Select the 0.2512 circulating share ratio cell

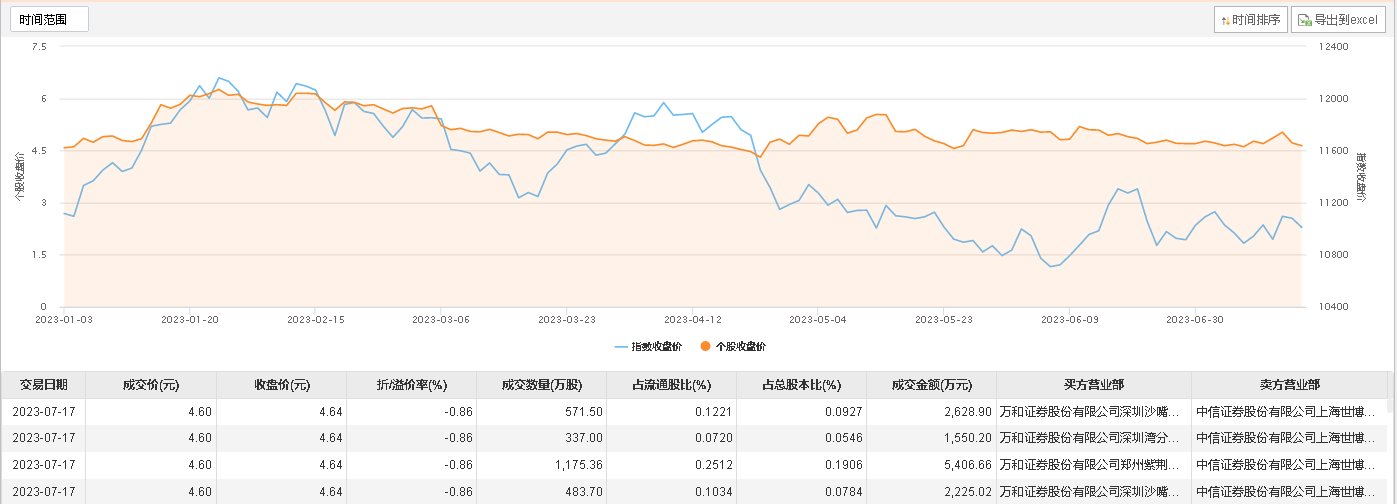click(671, 465)
